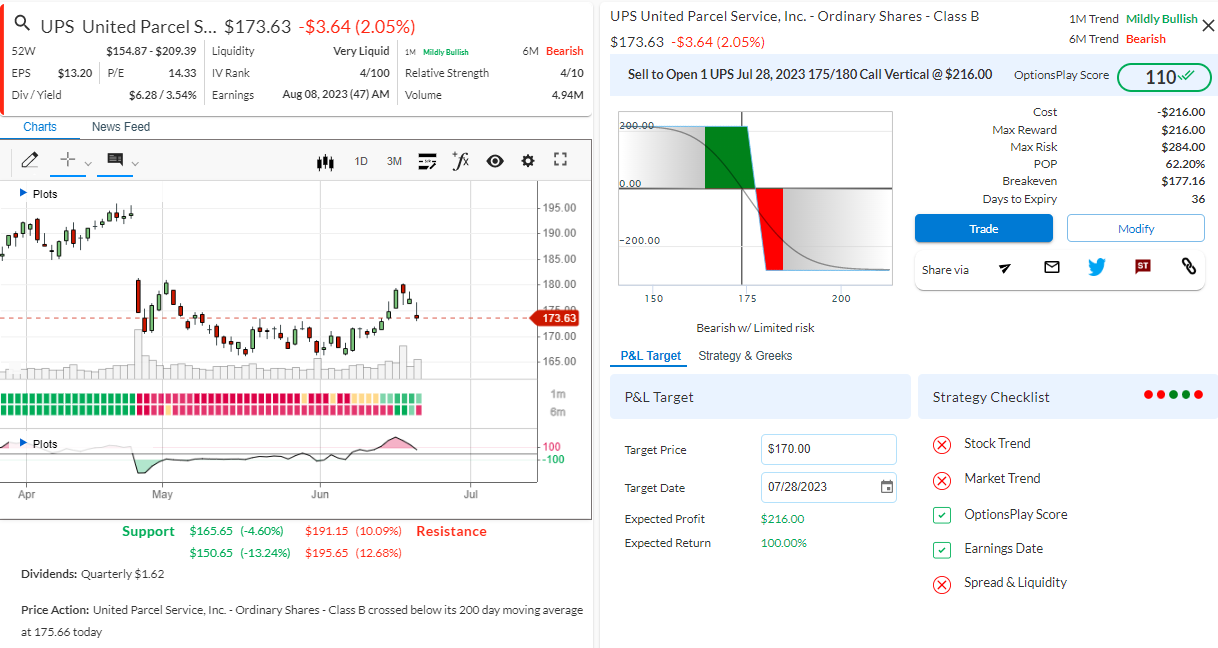The image size is (1218, 648).
Task: Switch to the Strategy & Greeks tab
Action: coord(745,355)
